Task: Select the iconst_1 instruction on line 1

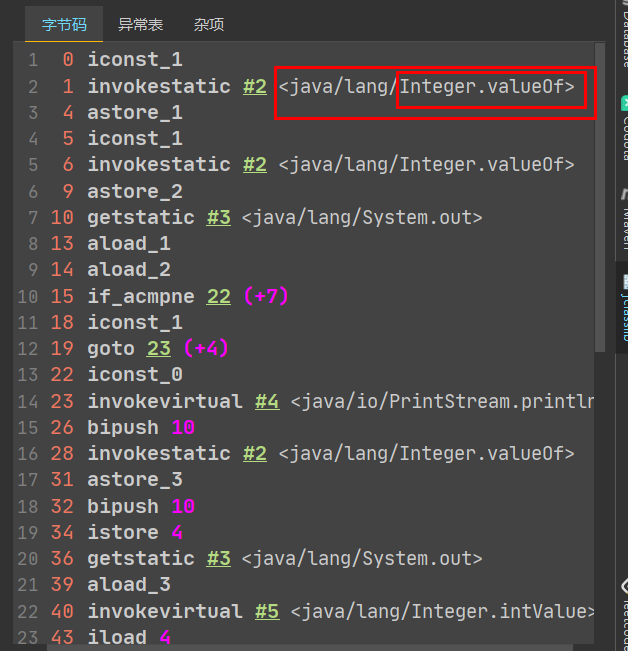Action: tap(135, 59)
